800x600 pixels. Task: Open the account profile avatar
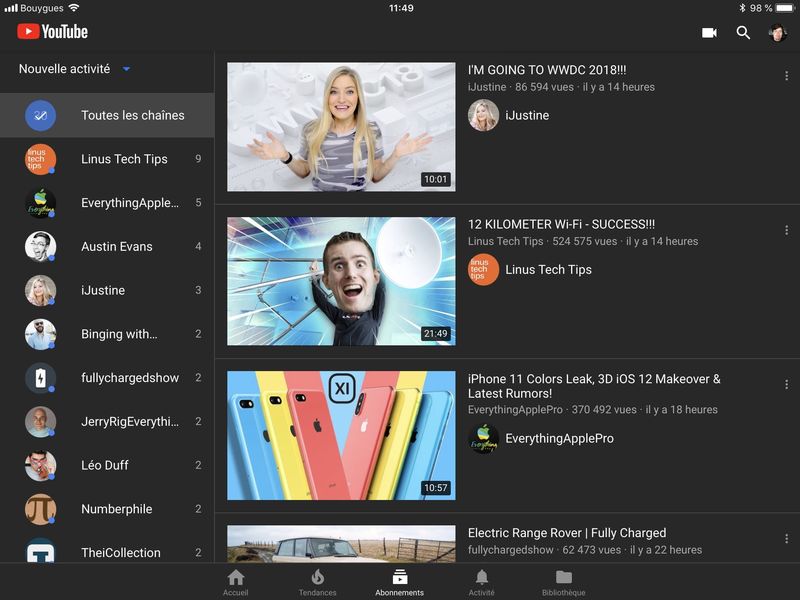778,33
